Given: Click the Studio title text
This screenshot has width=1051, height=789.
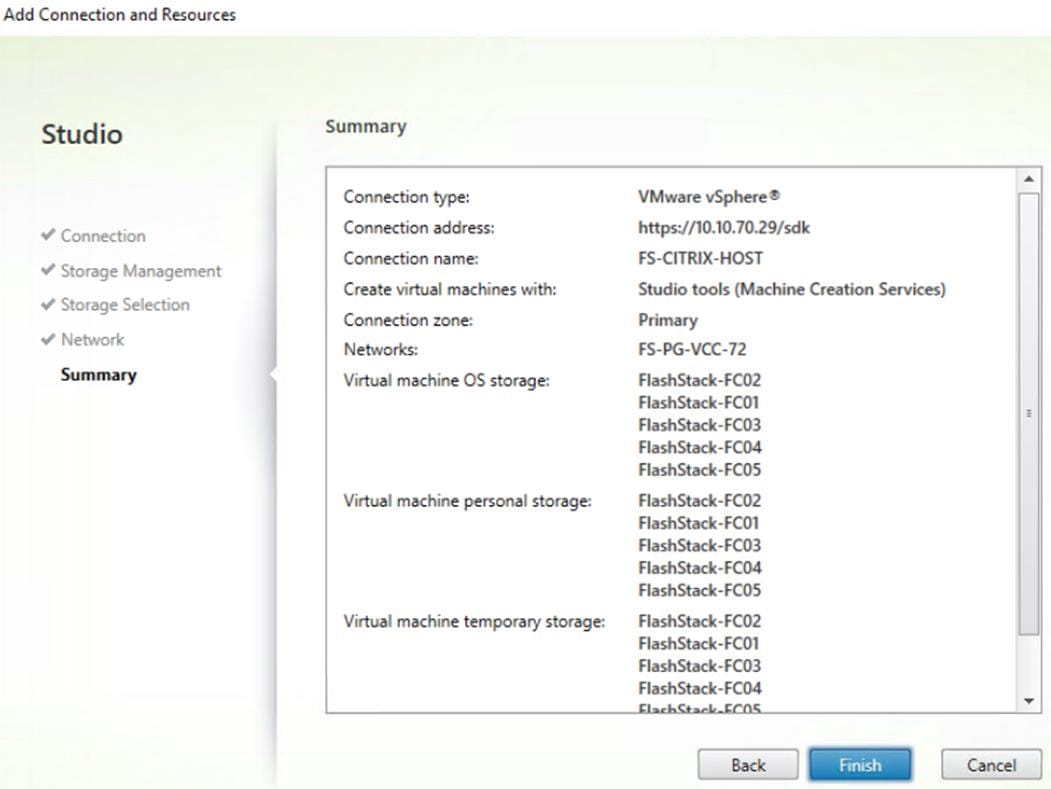Looking at the screenshot, I should pos(82,134).
